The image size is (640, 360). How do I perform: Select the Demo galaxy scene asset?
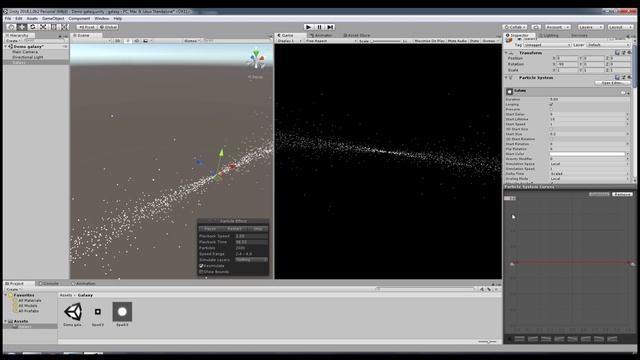coord(73,312)
